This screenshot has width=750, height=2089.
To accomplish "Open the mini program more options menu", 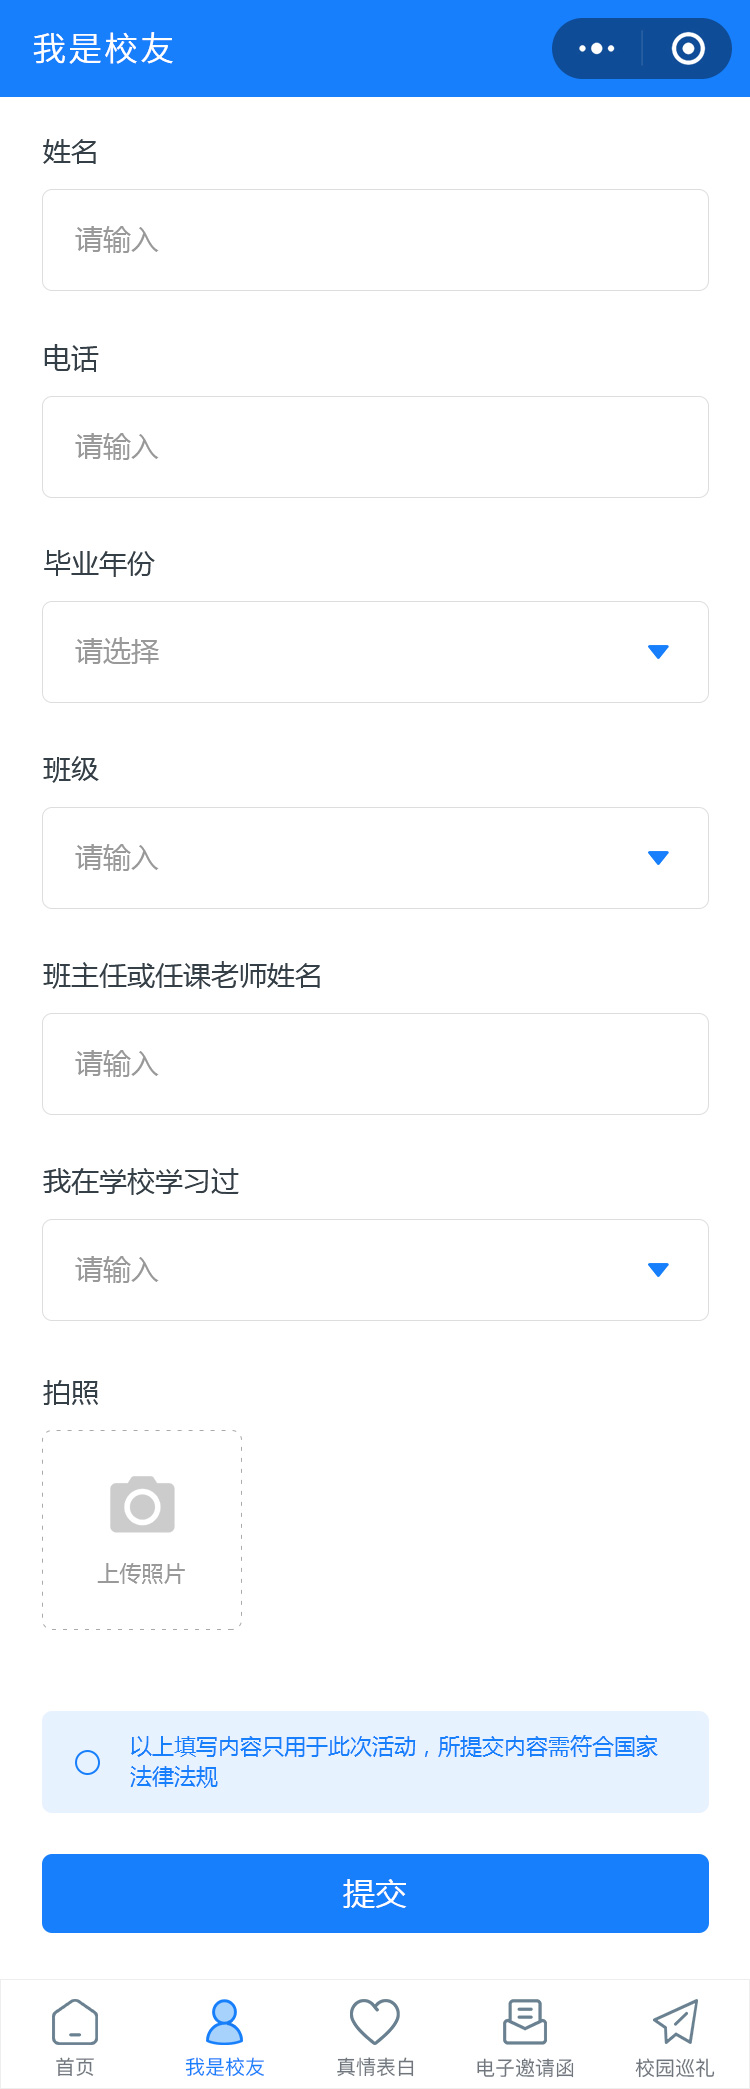I will 597,48.
